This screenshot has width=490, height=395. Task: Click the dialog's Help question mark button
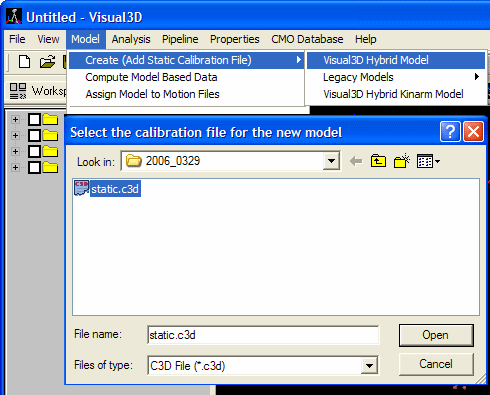[450, 132]
